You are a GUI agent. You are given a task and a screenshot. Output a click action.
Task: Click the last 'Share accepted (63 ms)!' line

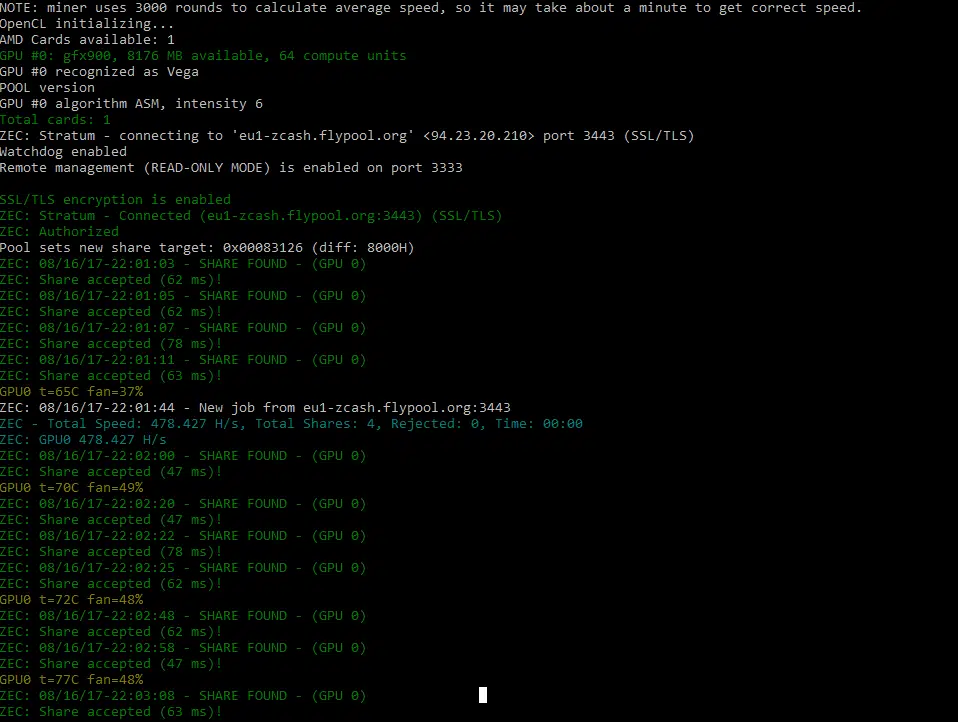tap(111, 712)
